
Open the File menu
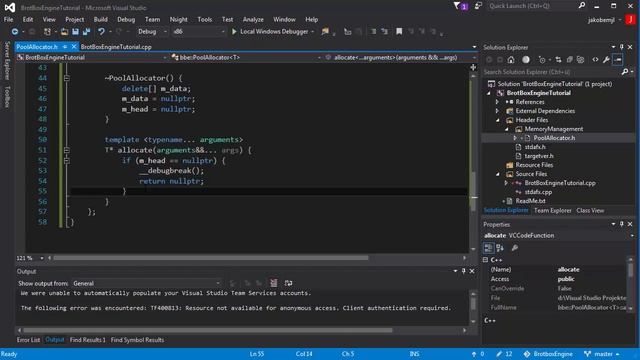point(9,19)
